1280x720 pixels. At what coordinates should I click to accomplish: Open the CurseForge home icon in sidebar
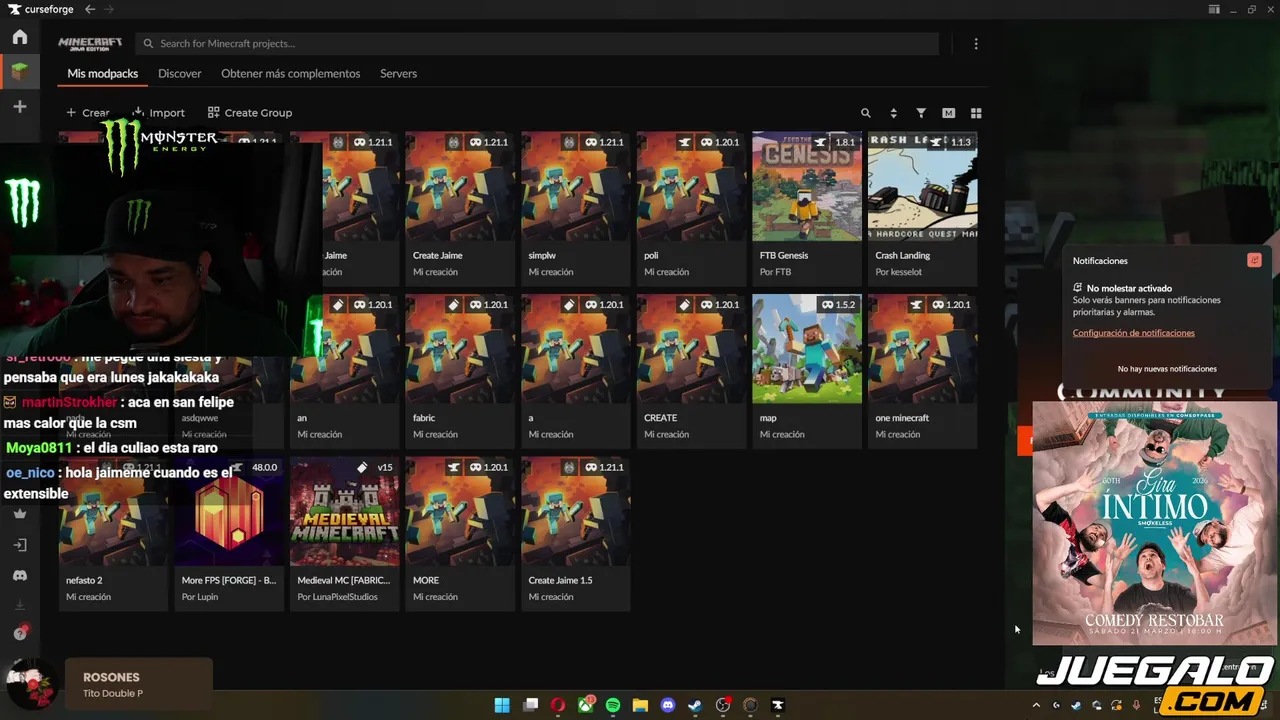tap(20, 38)
